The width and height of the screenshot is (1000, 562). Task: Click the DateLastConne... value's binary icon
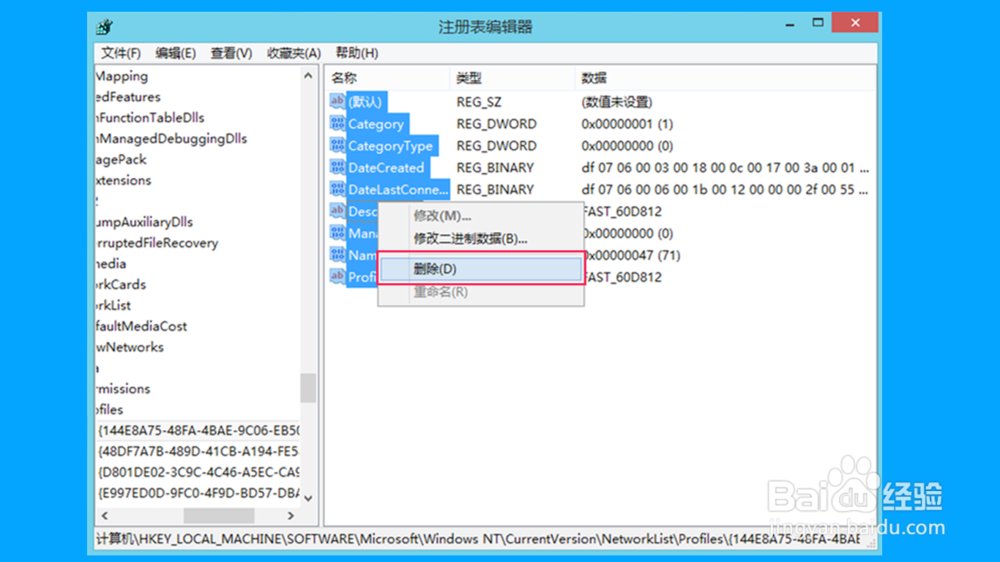337,189
